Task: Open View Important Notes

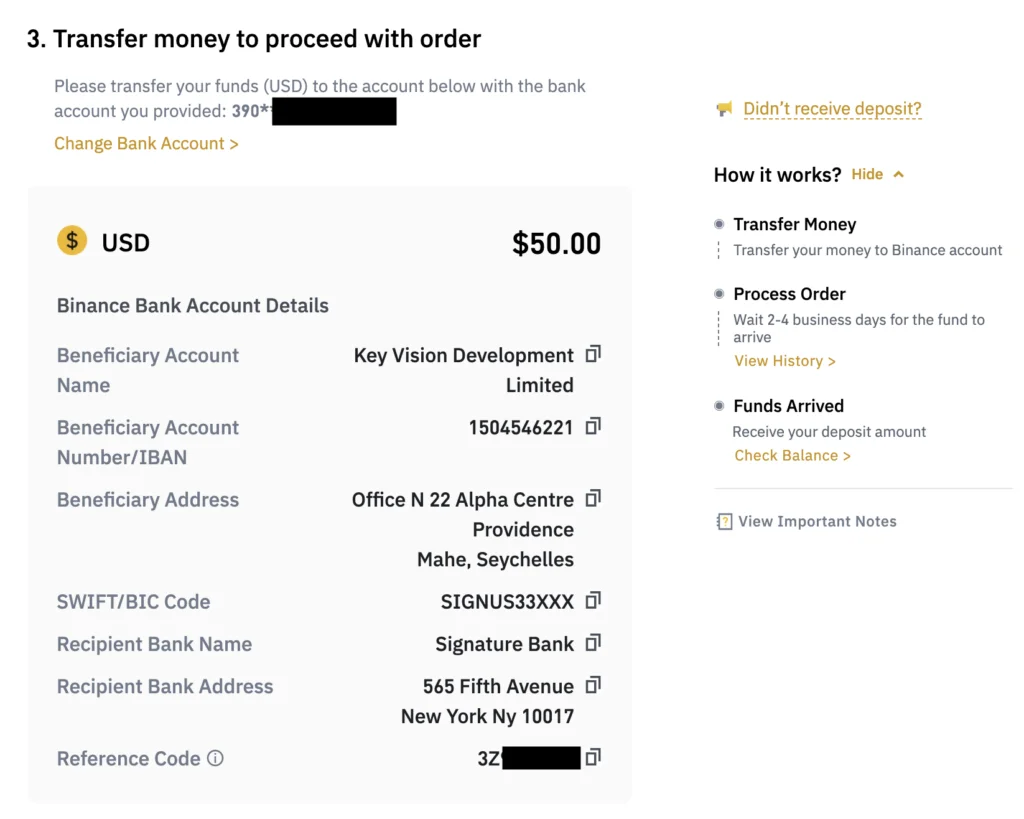Action: tap(817, 521)
